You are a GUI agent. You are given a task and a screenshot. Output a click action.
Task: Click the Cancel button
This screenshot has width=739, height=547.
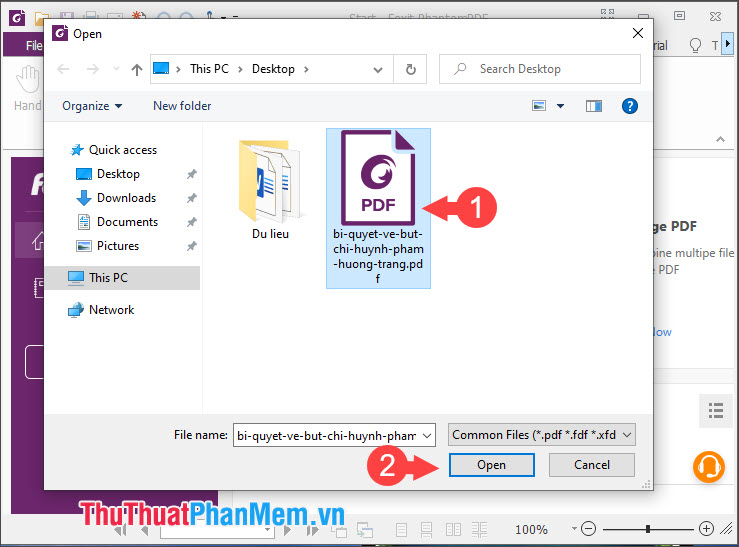pyautogui.click(x=591, y=465)
